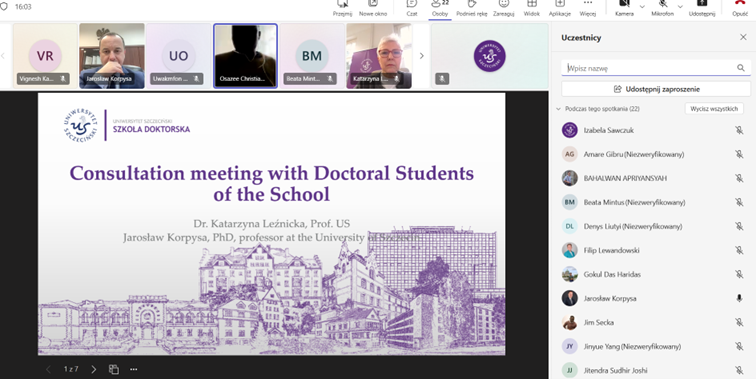Click Przejmij take control button
The width and height of the screenshot is (756, 379).
[x=342, y=8]
